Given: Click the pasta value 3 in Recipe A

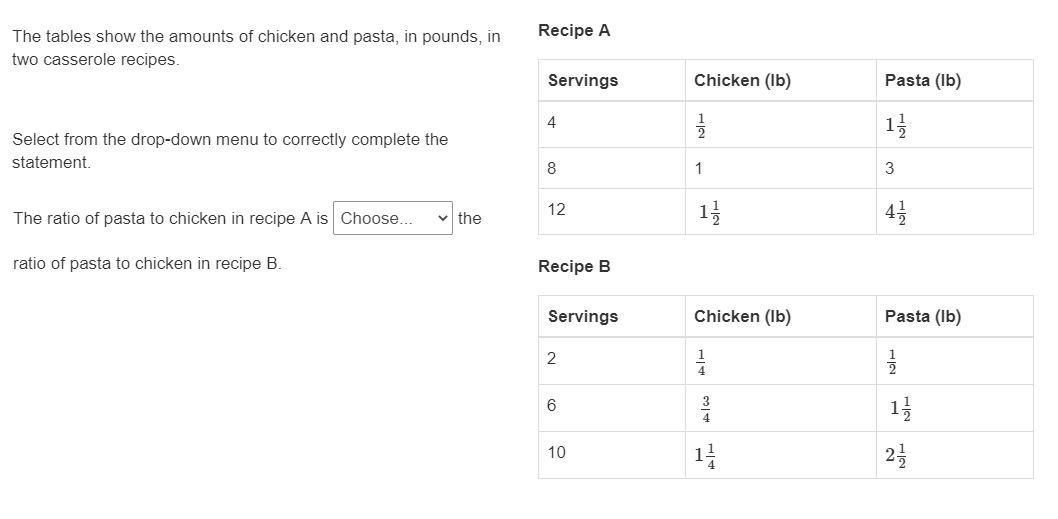Looking at the screenshot, I should (955, 168).
